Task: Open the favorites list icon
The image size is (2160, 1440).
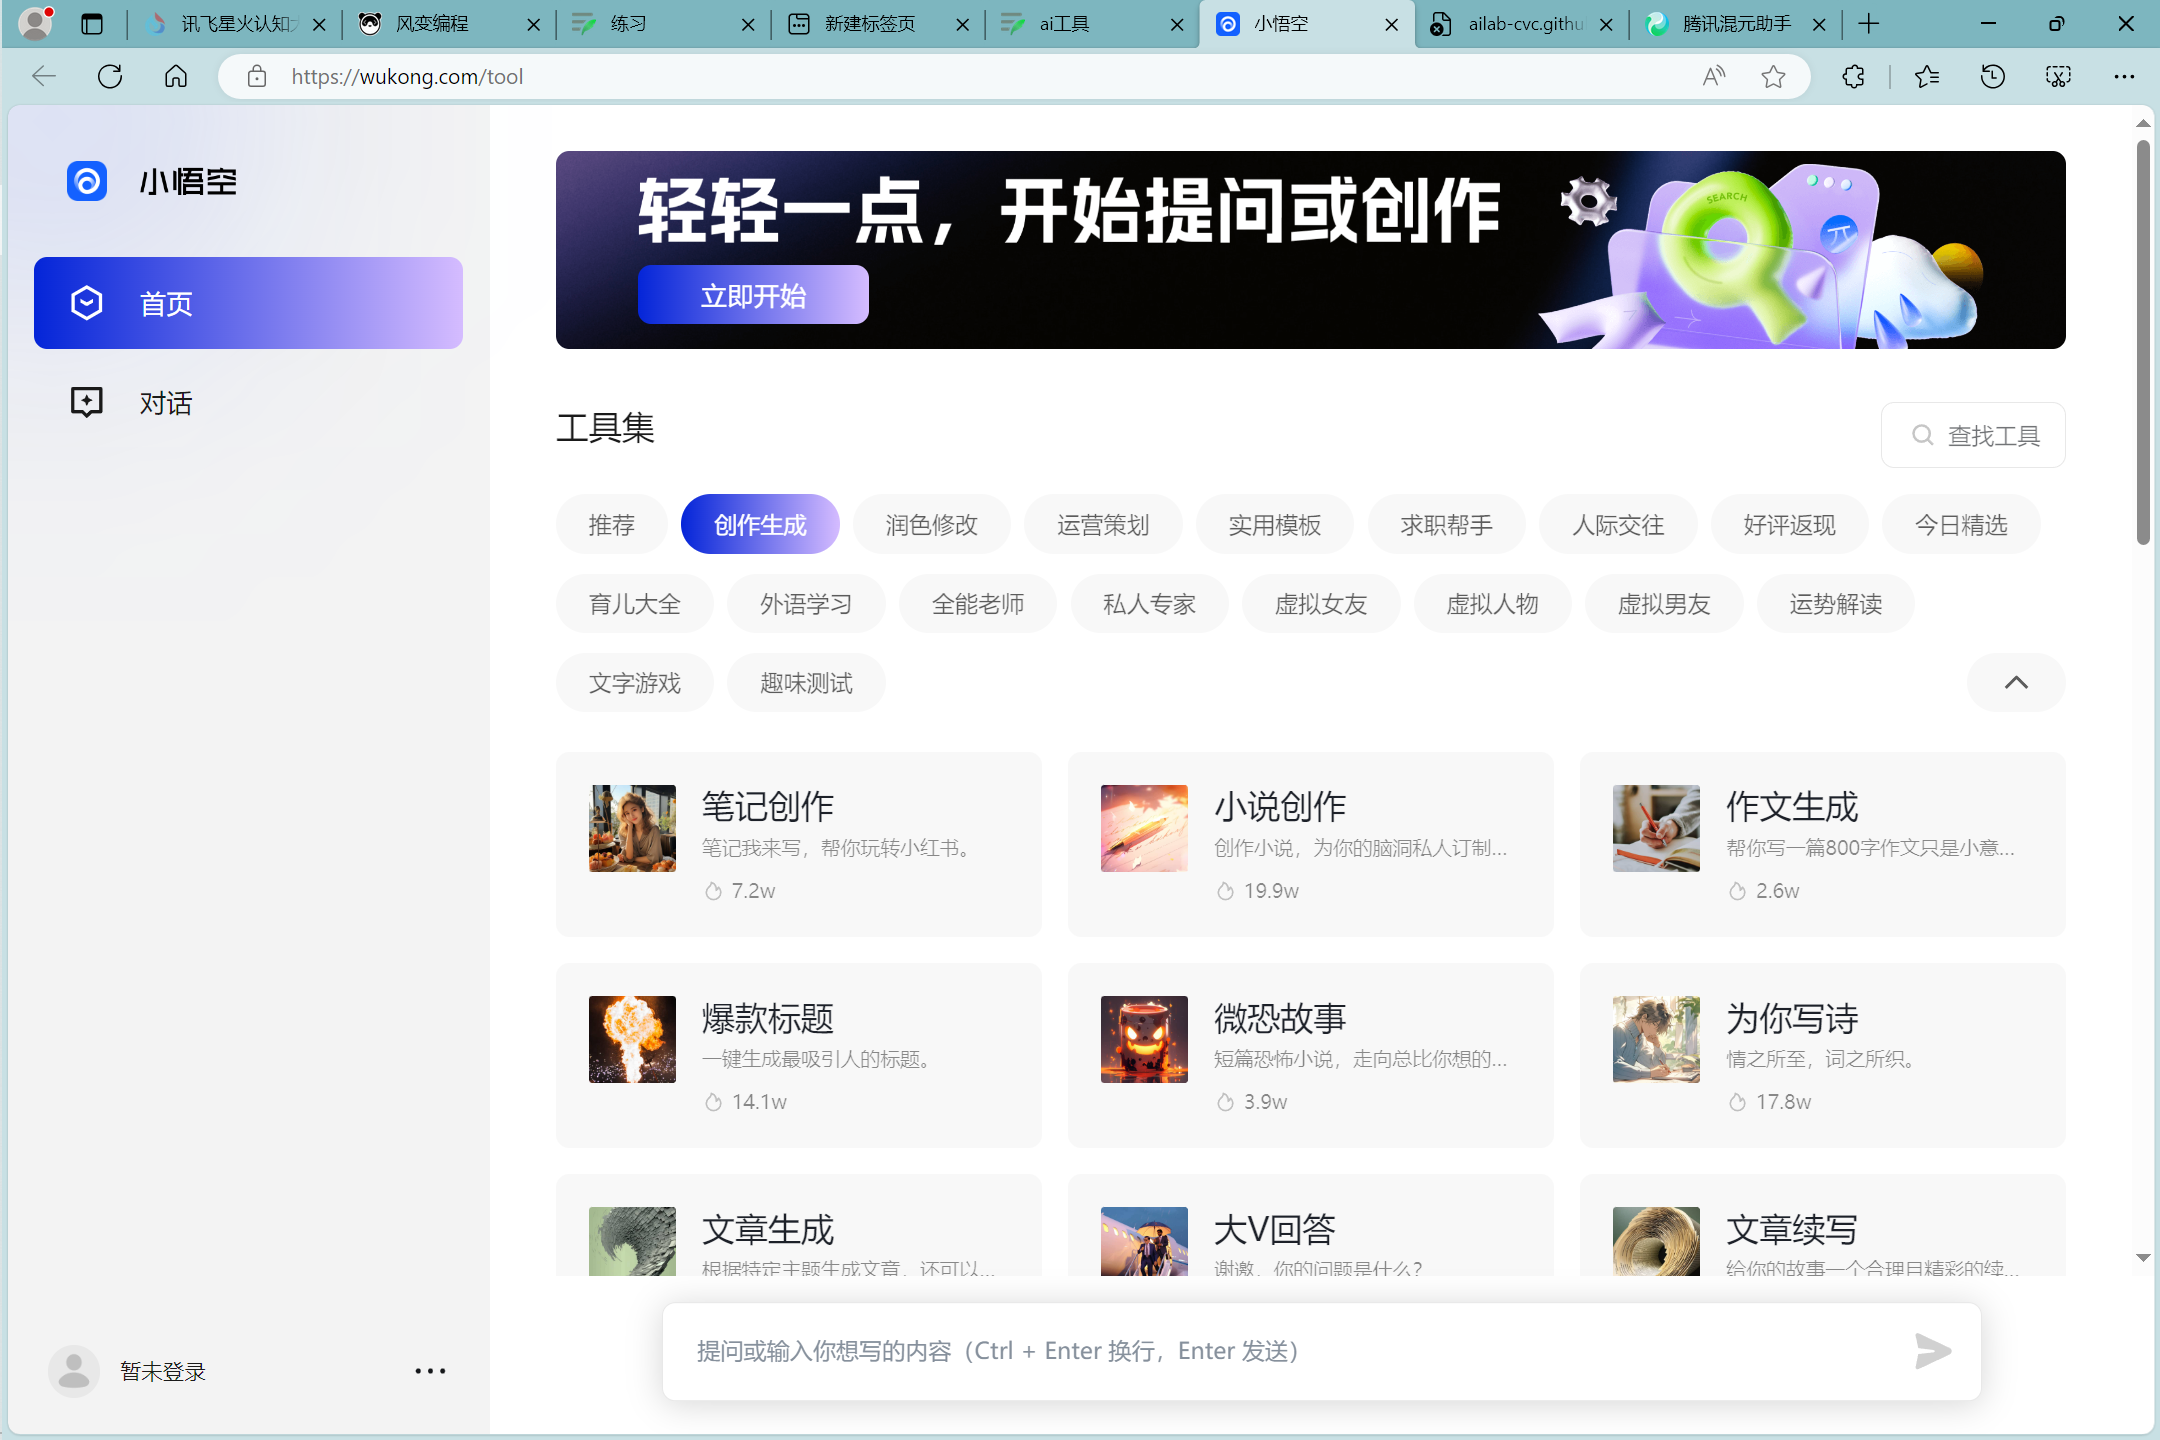Action: pyautogui.click(x=1926, y=76)
